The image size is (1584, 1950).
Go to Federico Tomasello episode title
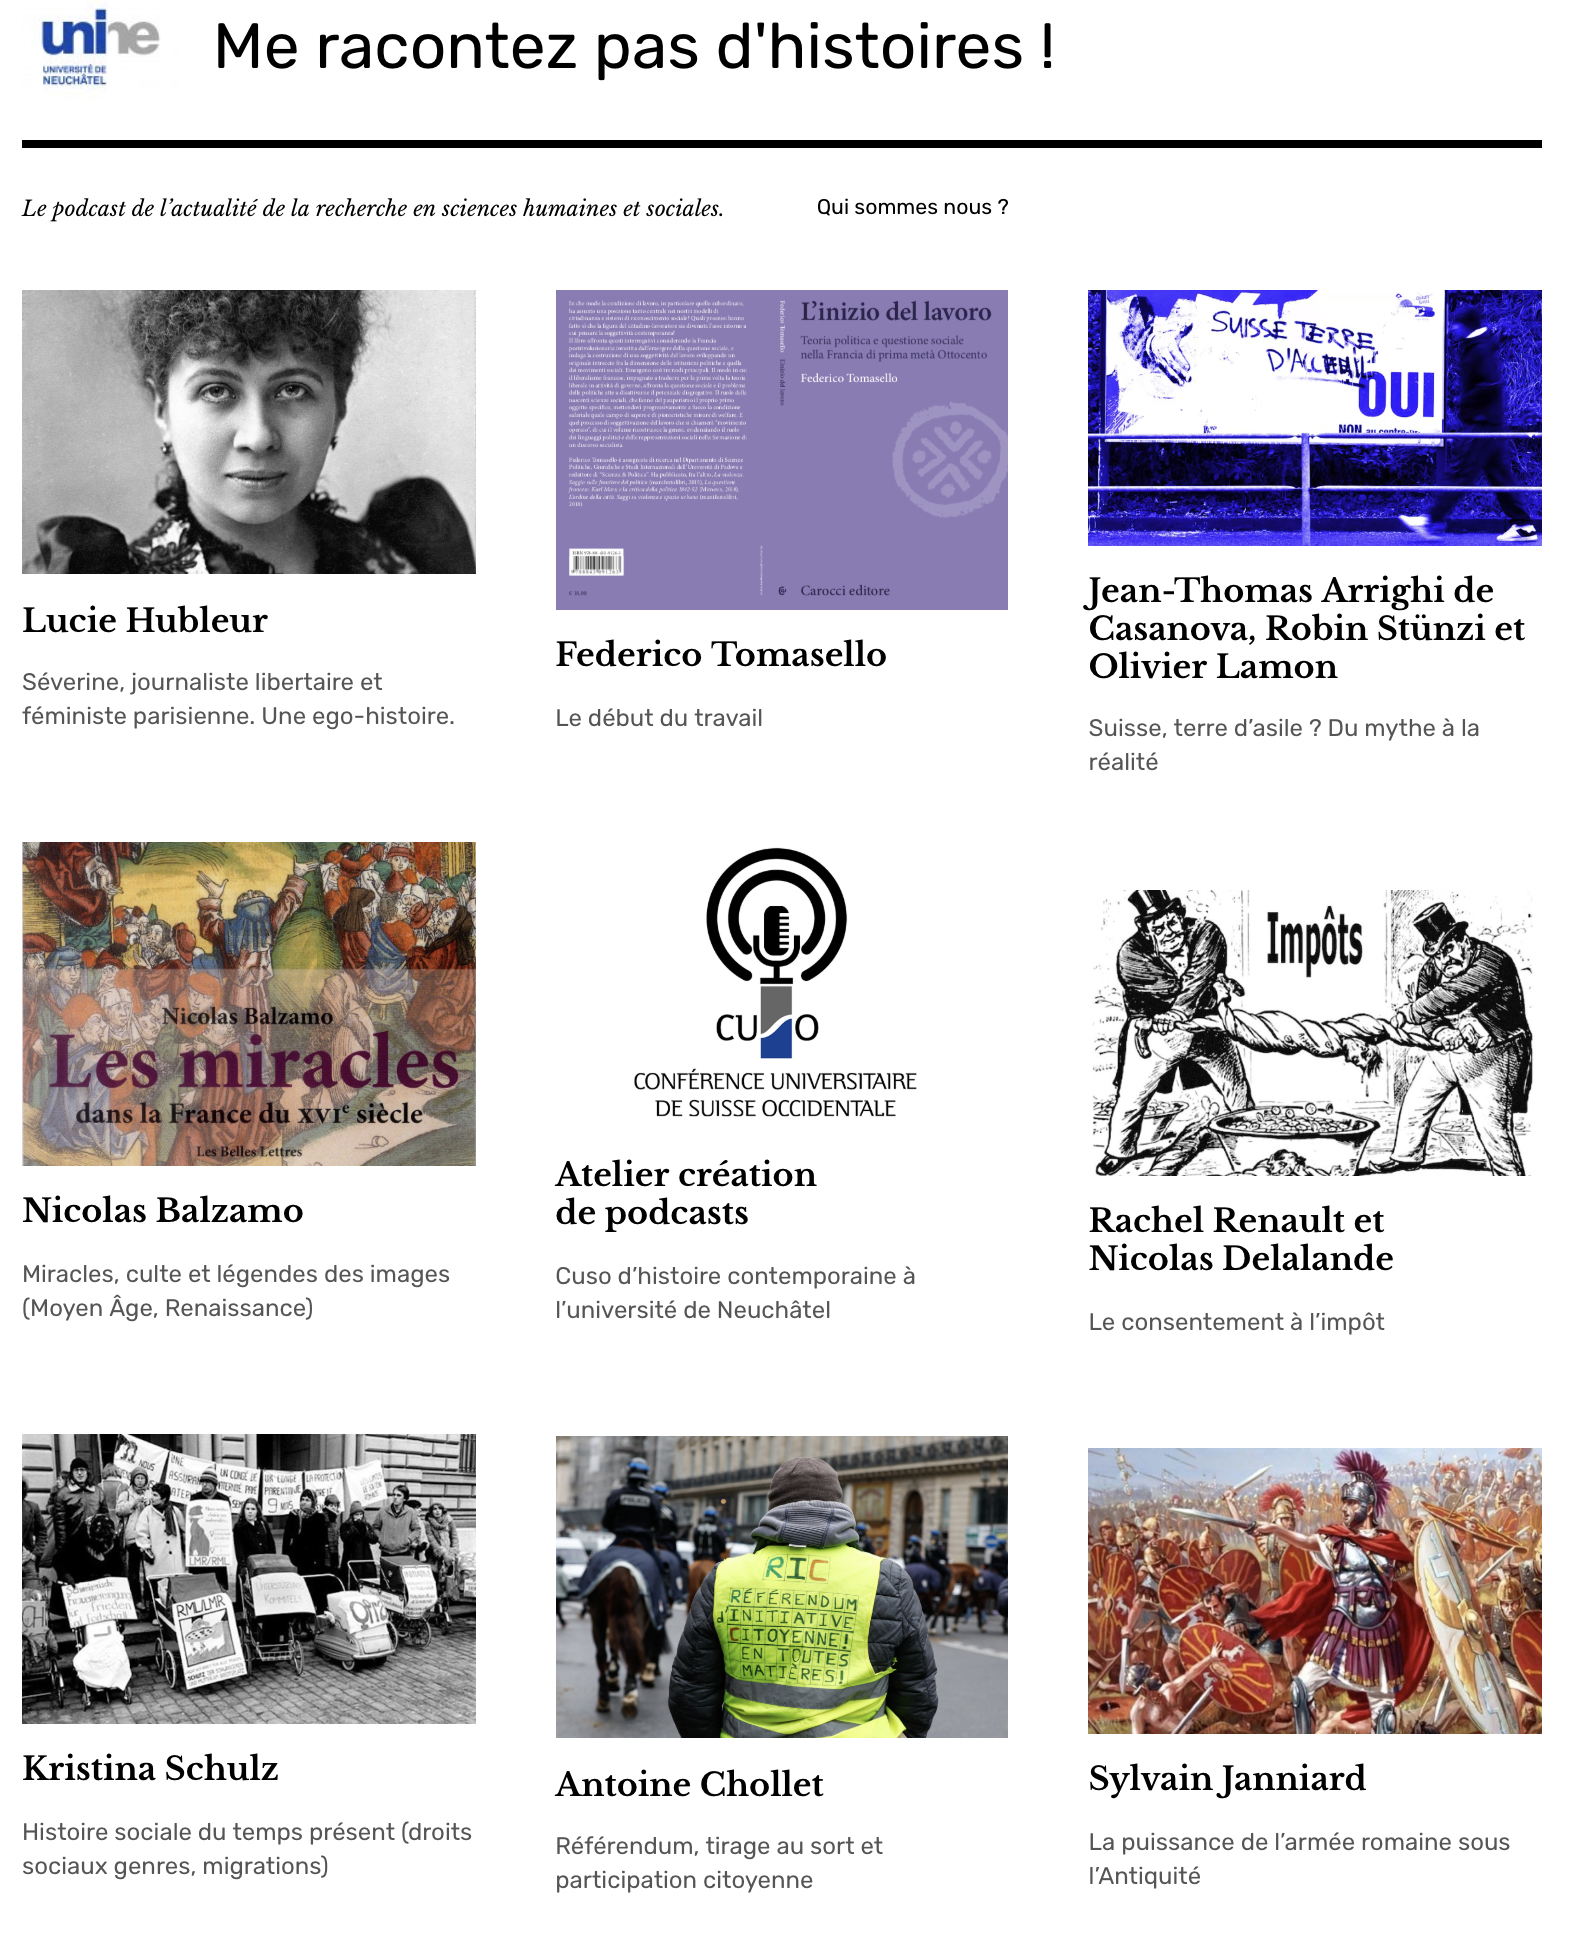[721, 654]
